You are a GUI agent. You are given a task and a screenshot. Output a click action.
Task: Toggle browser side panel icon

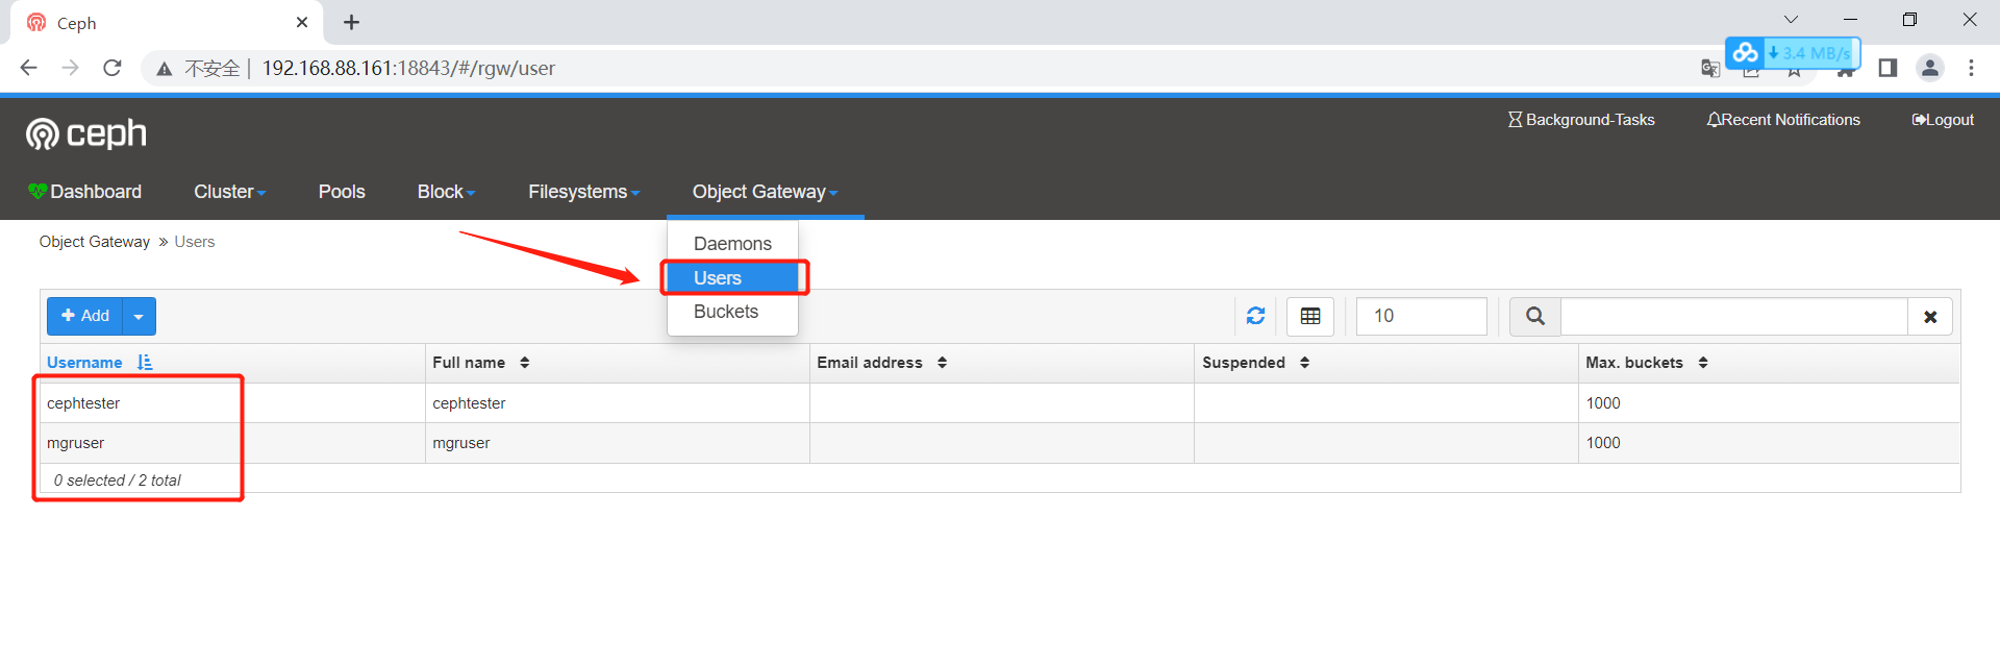coord(1888,68)
